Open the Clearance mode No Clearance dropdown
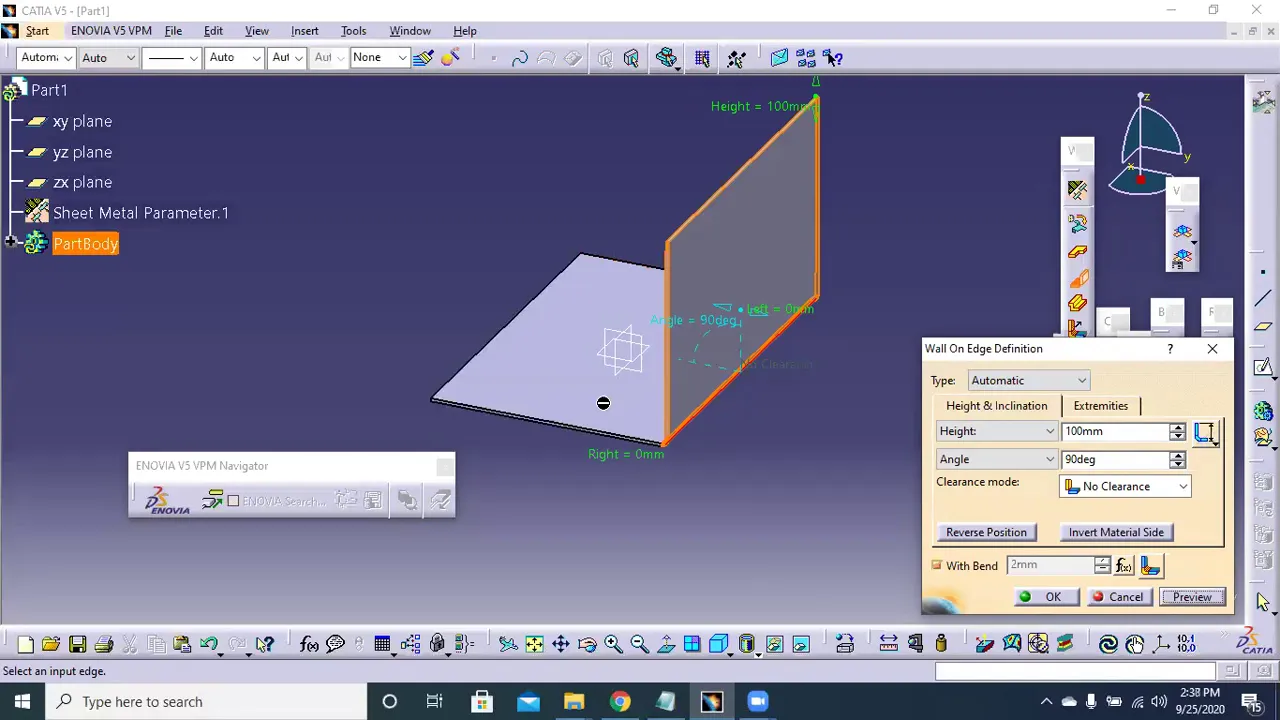The image size is (1280, 720). coord(1125,486)
